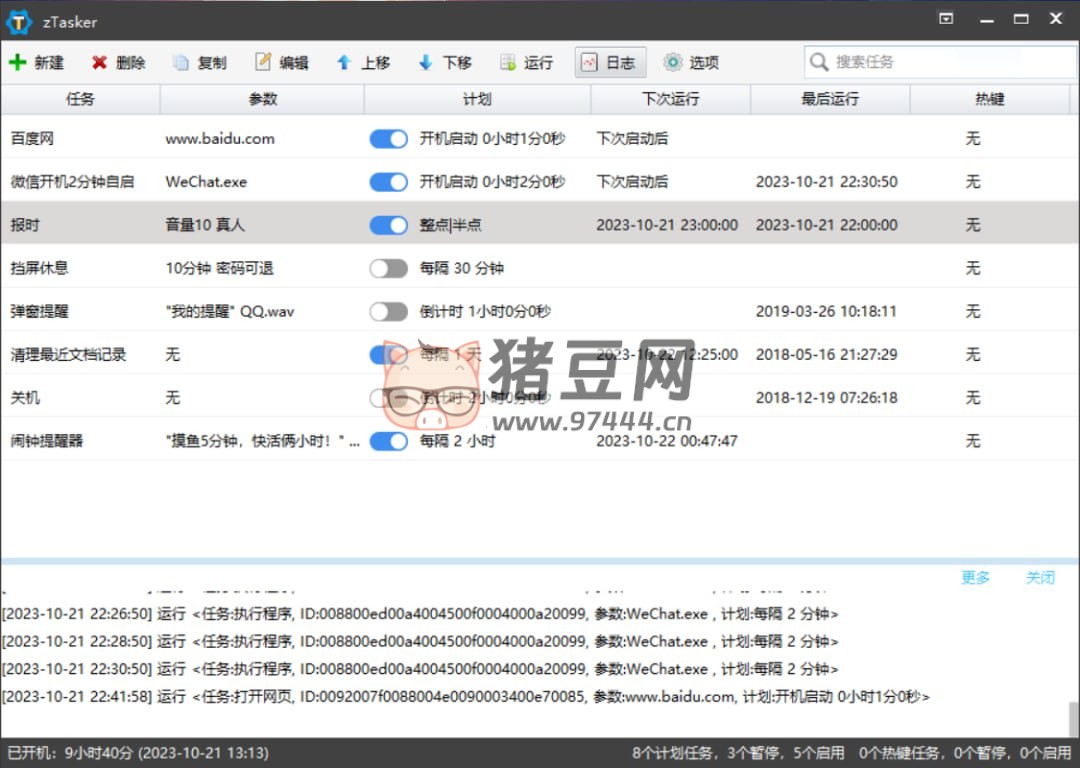Click the magnifier icon in search box
Screen dimensions: 1080x768
click(819, 62)
